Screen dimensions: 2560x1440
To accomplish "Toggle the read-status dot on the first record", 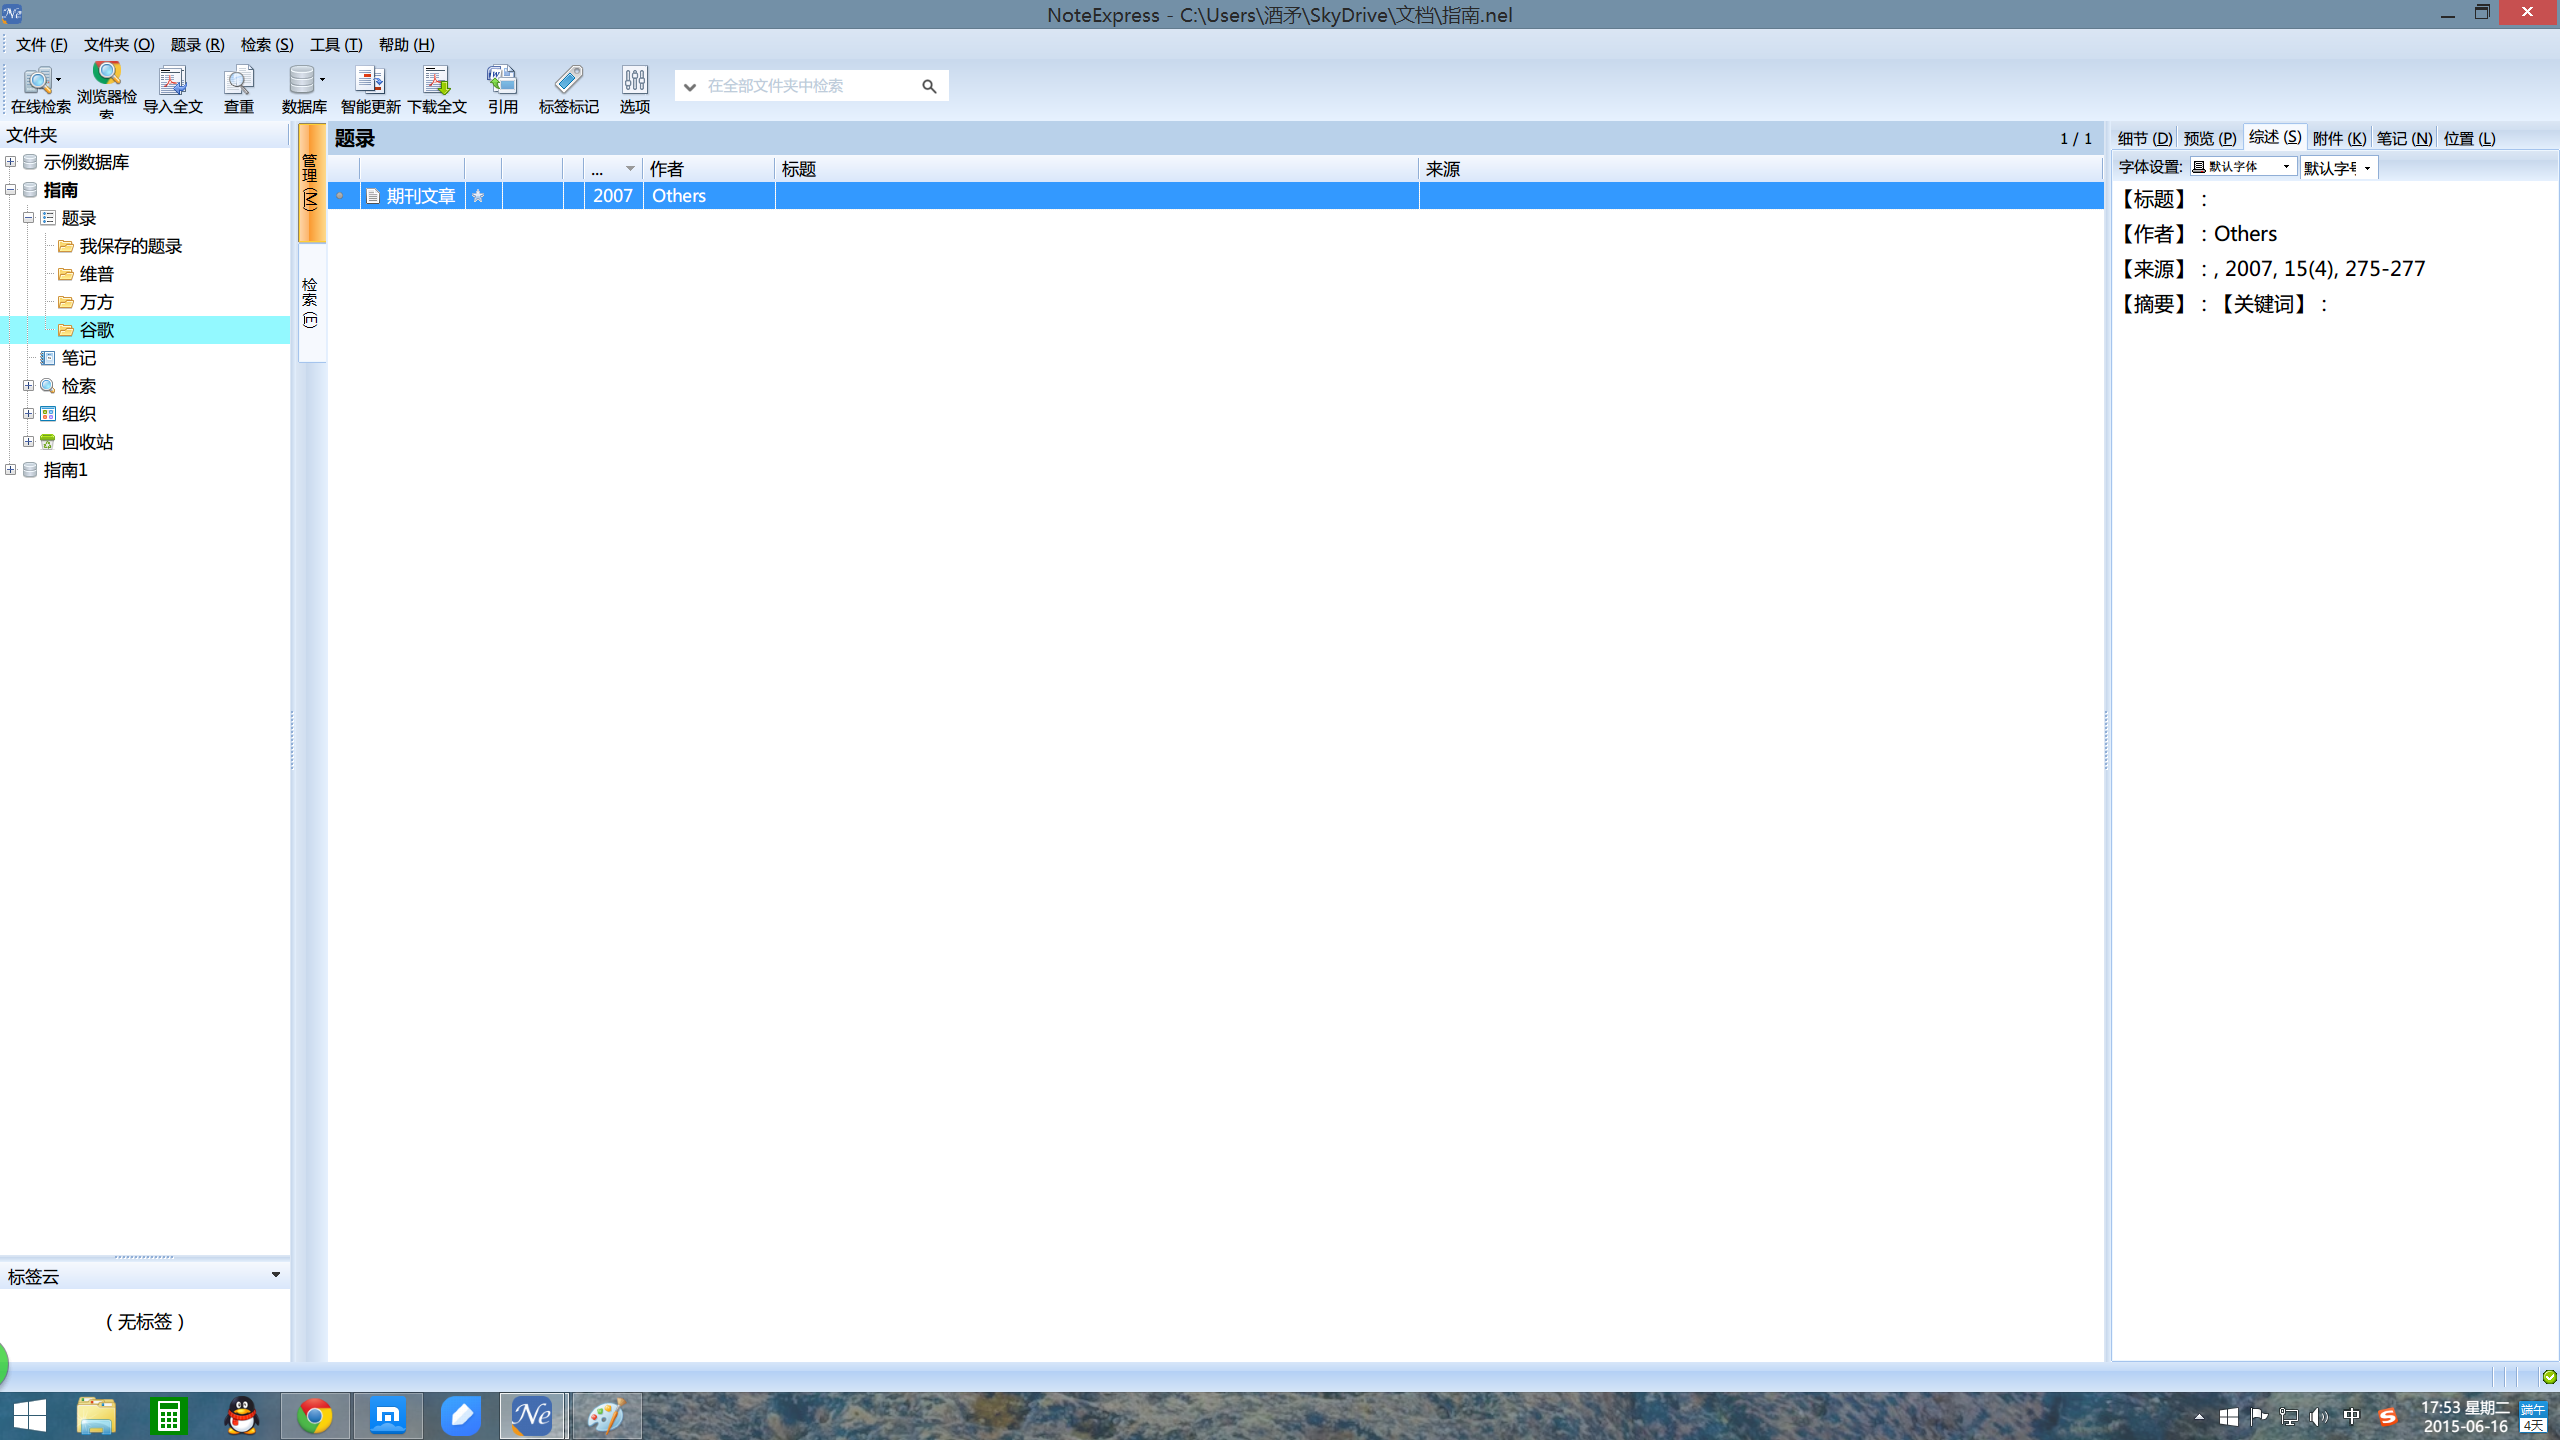I will pos(340,196).
